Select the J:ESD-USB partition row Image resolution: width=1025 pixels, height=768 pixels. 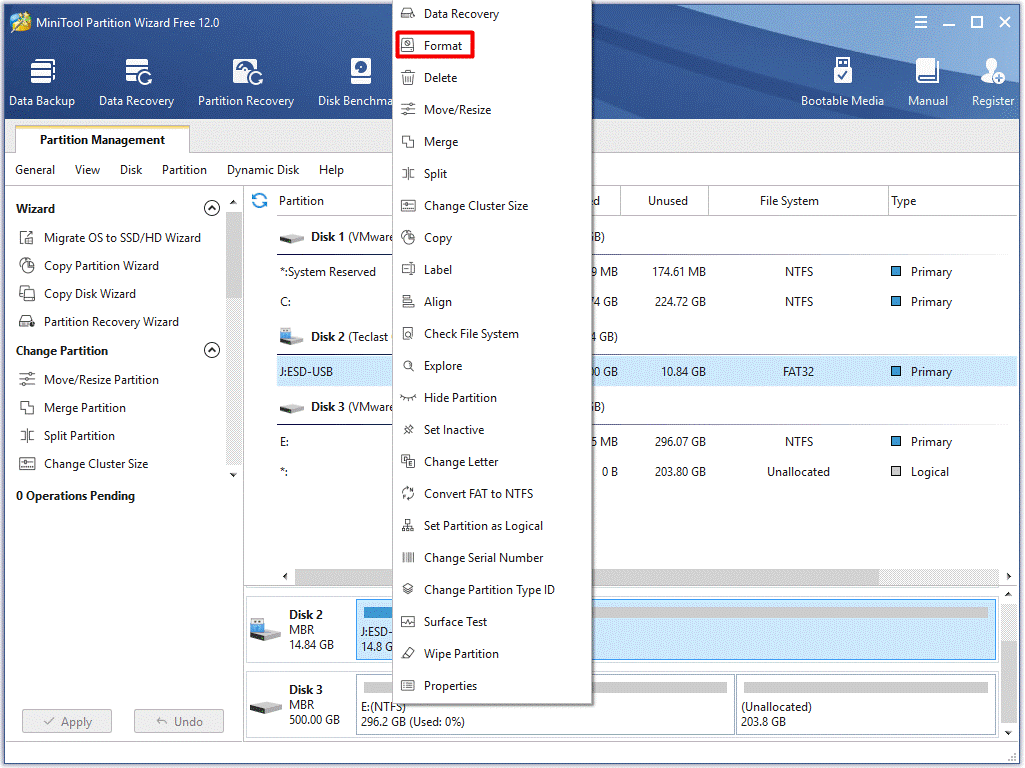coord(647,372)
